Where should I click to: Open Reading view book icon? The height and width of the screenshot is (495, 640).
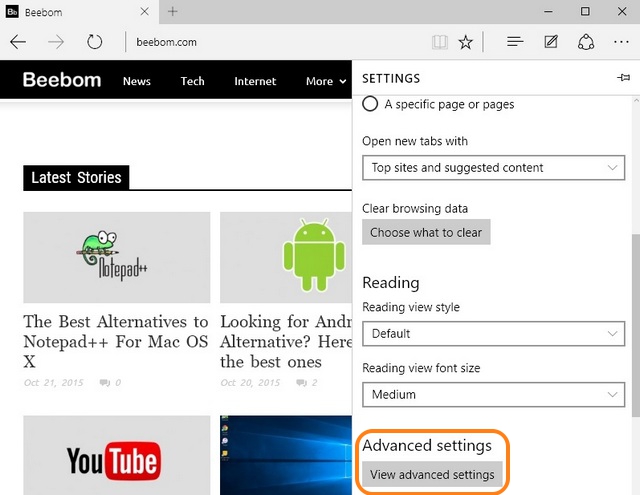439,42
